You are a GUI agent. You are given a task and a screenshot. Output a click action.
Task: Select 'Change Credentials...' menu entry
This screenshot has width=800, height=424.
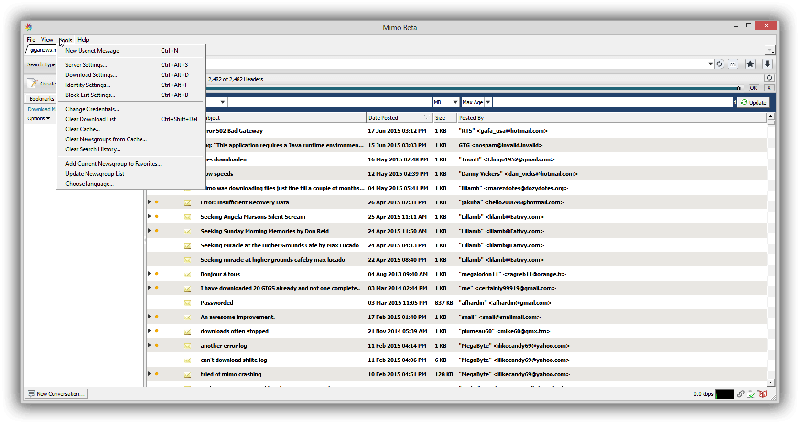[131, 109]
